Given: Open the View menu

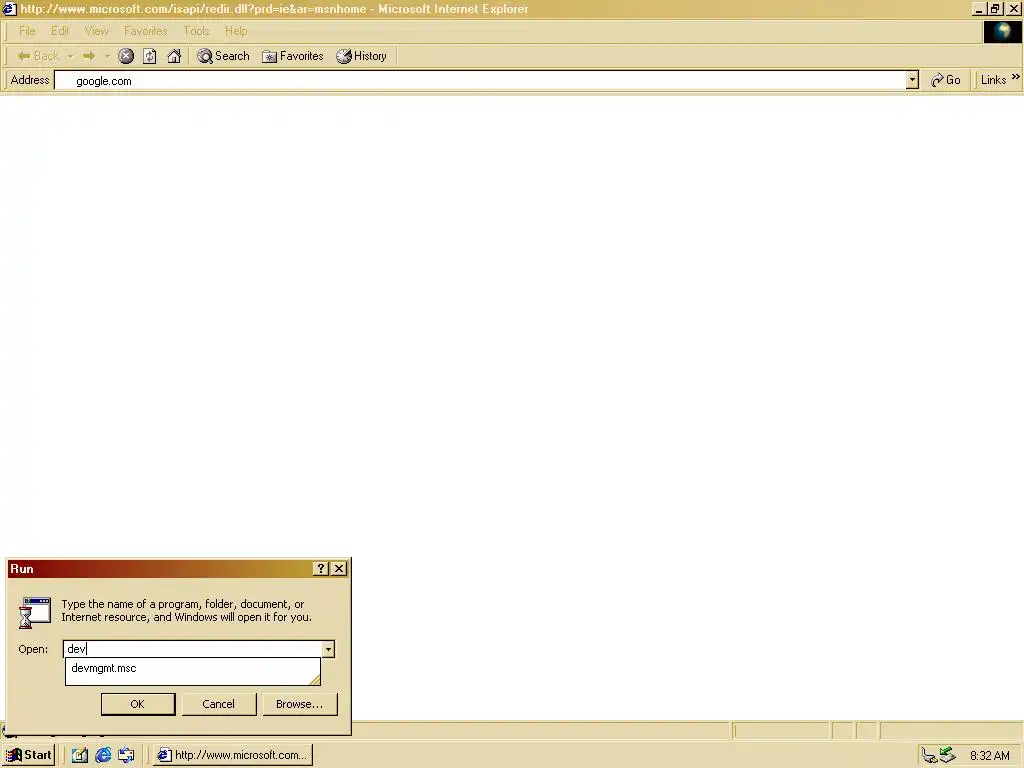Looking at the screenshot, I should point(96,31).
